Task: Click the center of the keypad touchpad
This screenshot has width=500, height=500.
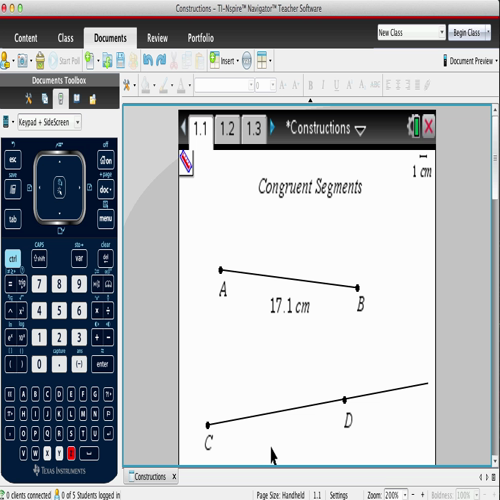Action: [x=60, y=187]
